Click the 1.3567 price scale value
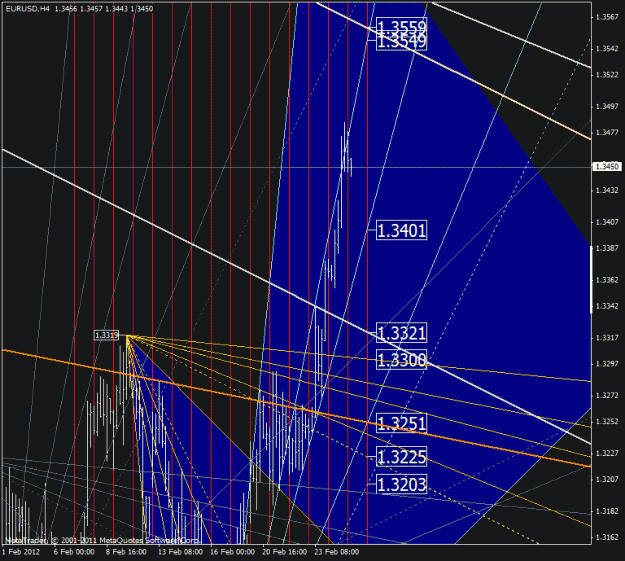625x561 pixels. click(x=607, y=17)
